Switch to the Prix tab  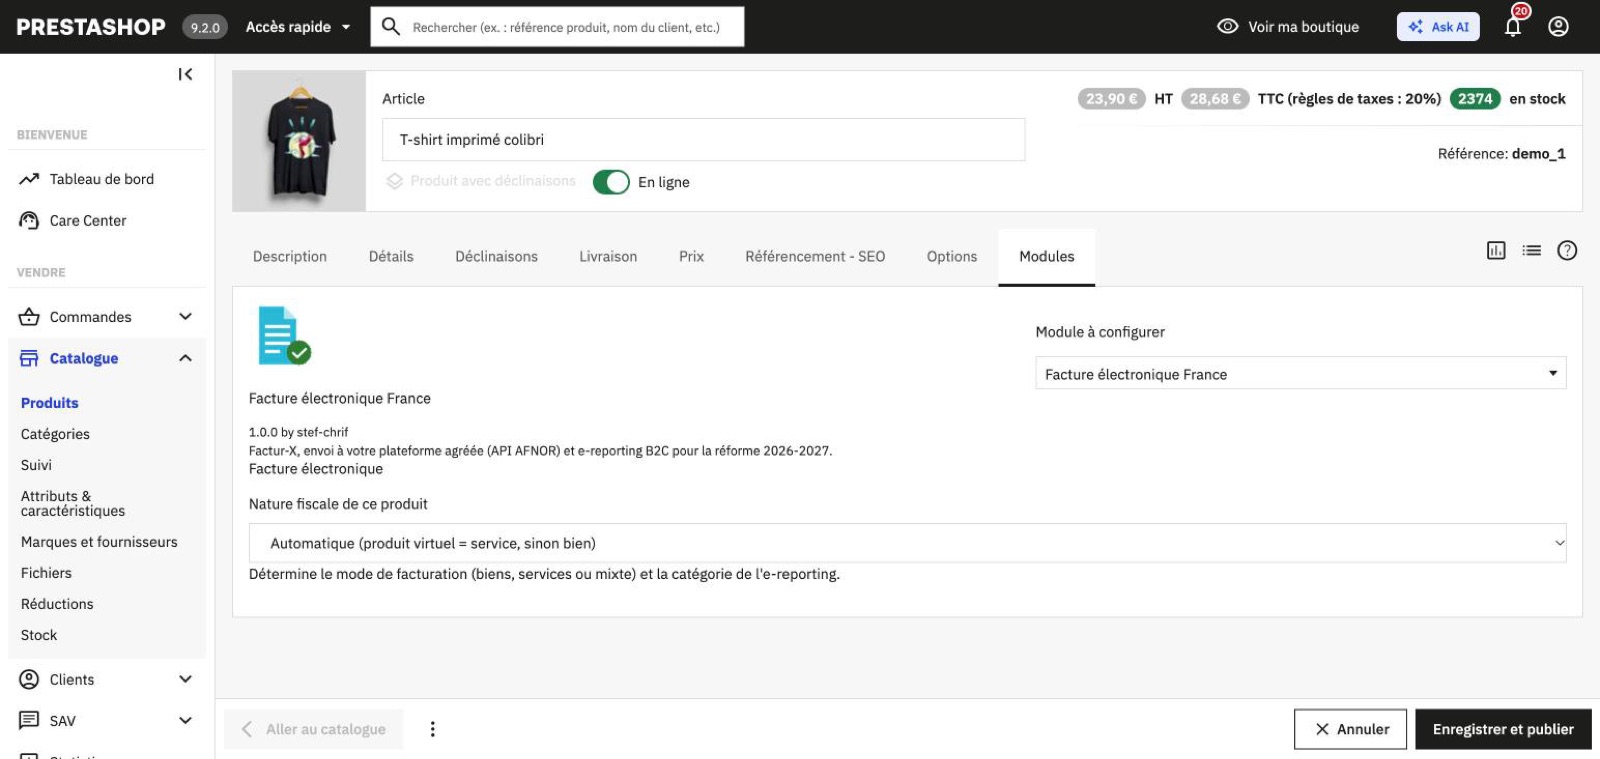691,257
